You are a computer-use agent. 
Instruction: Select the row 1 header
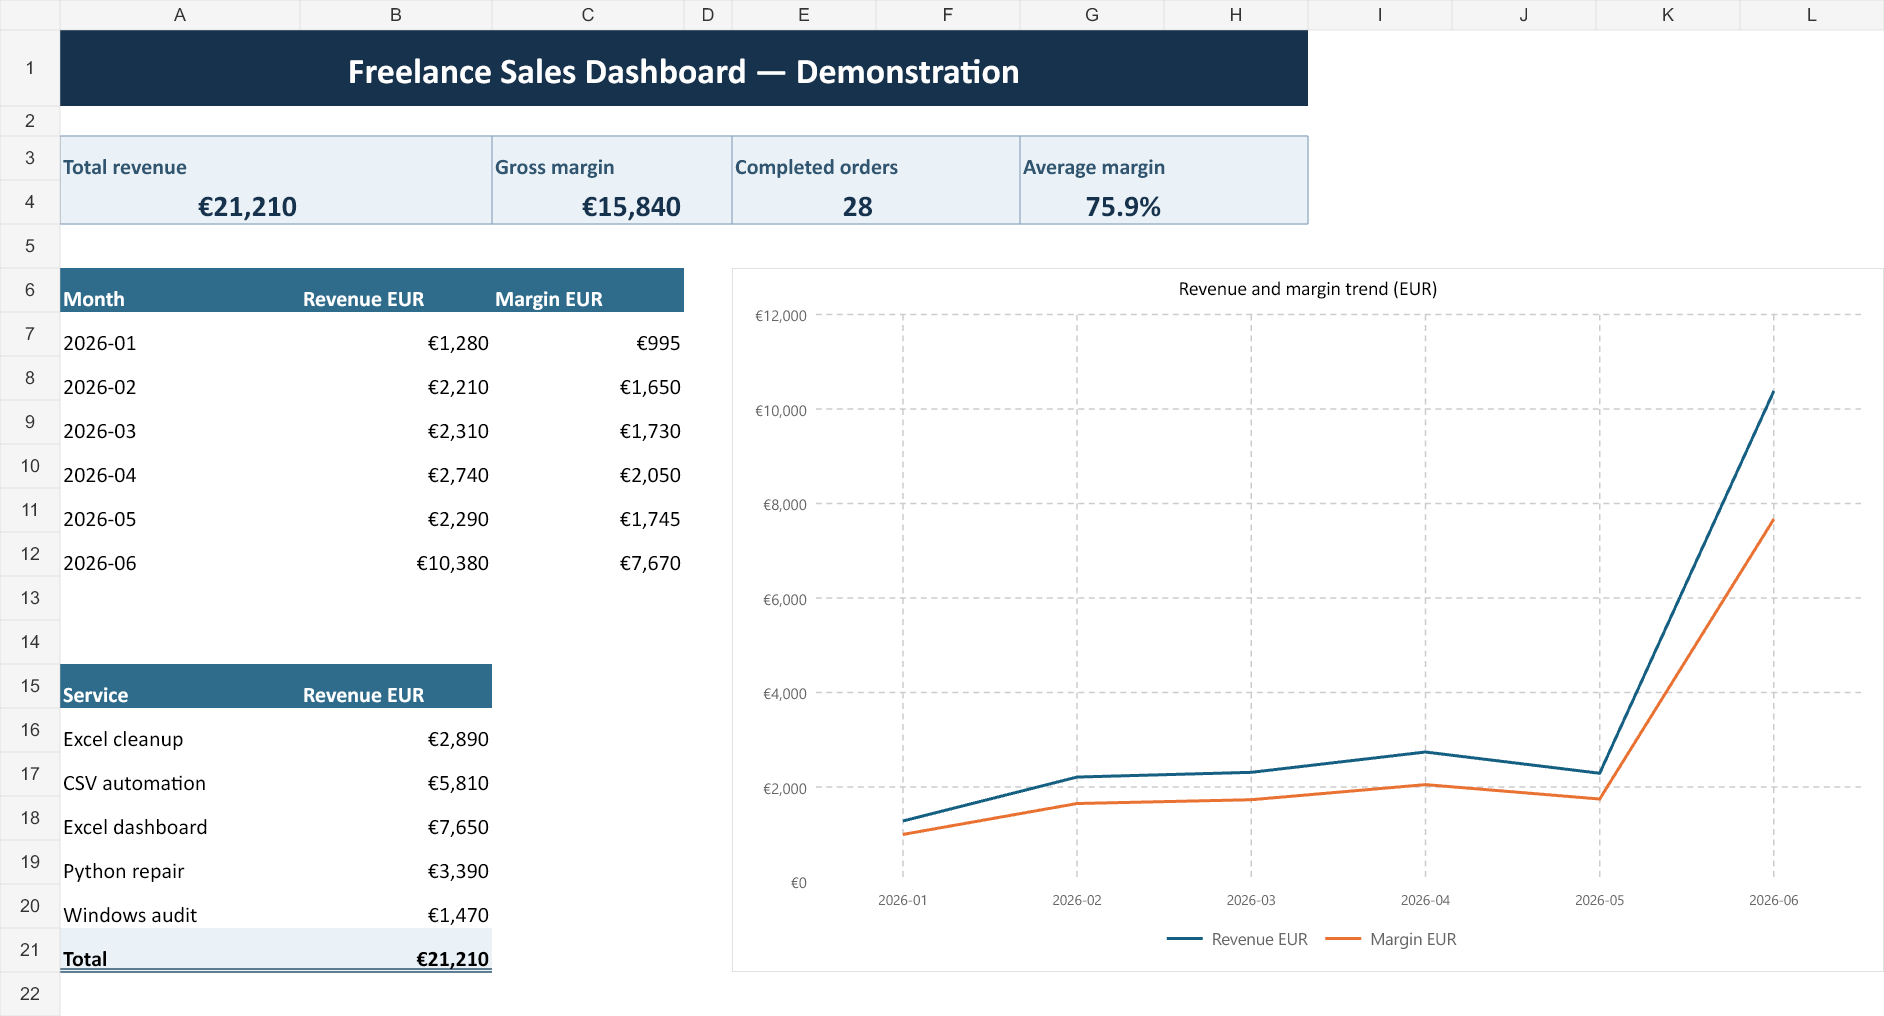30,68
